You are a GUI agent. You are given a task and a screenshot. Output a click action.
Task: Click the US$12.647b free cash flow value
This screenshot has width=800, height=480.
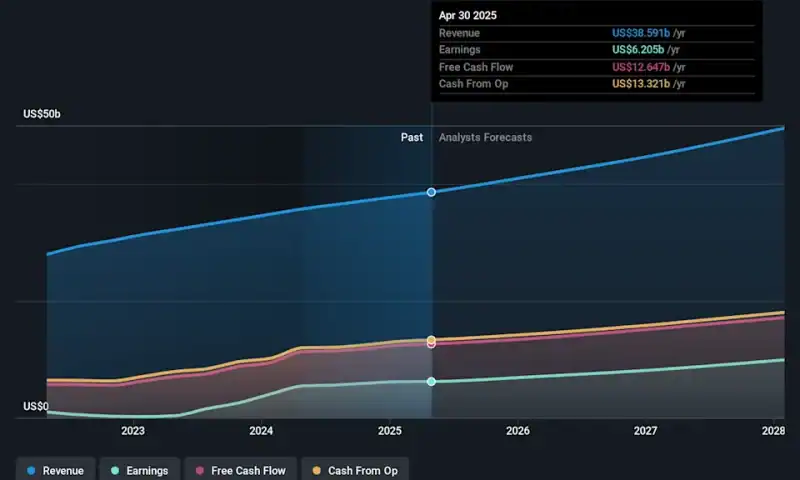[x=641, y=67]
